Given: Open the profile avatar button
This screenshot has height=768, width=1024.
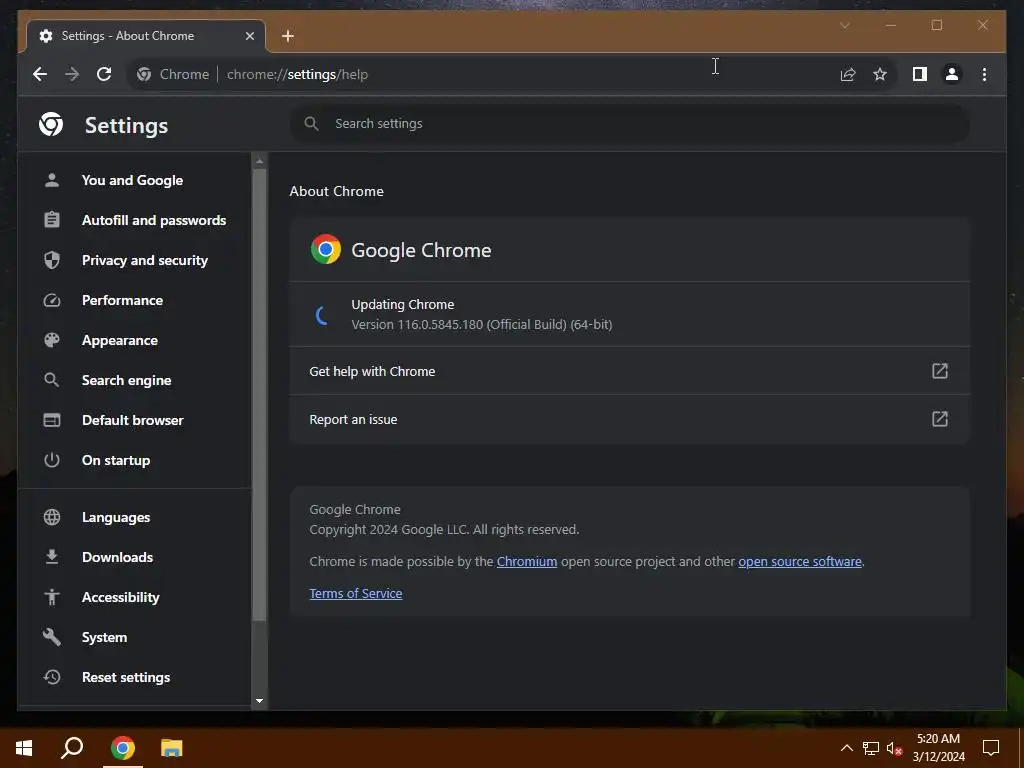Looking at the screenshot, I should click(x=952, y=74).
